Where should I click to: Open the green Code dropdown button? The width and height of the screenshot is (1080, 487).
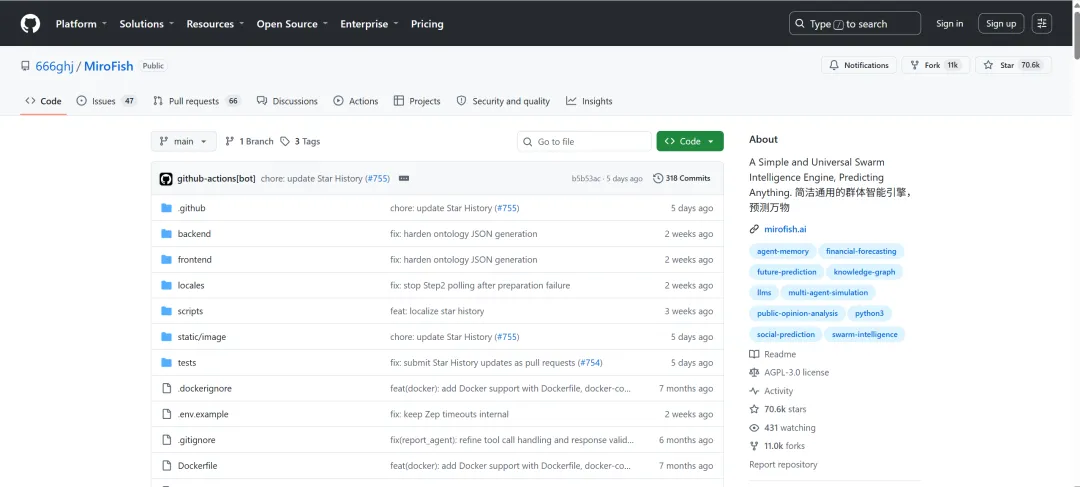690,141
